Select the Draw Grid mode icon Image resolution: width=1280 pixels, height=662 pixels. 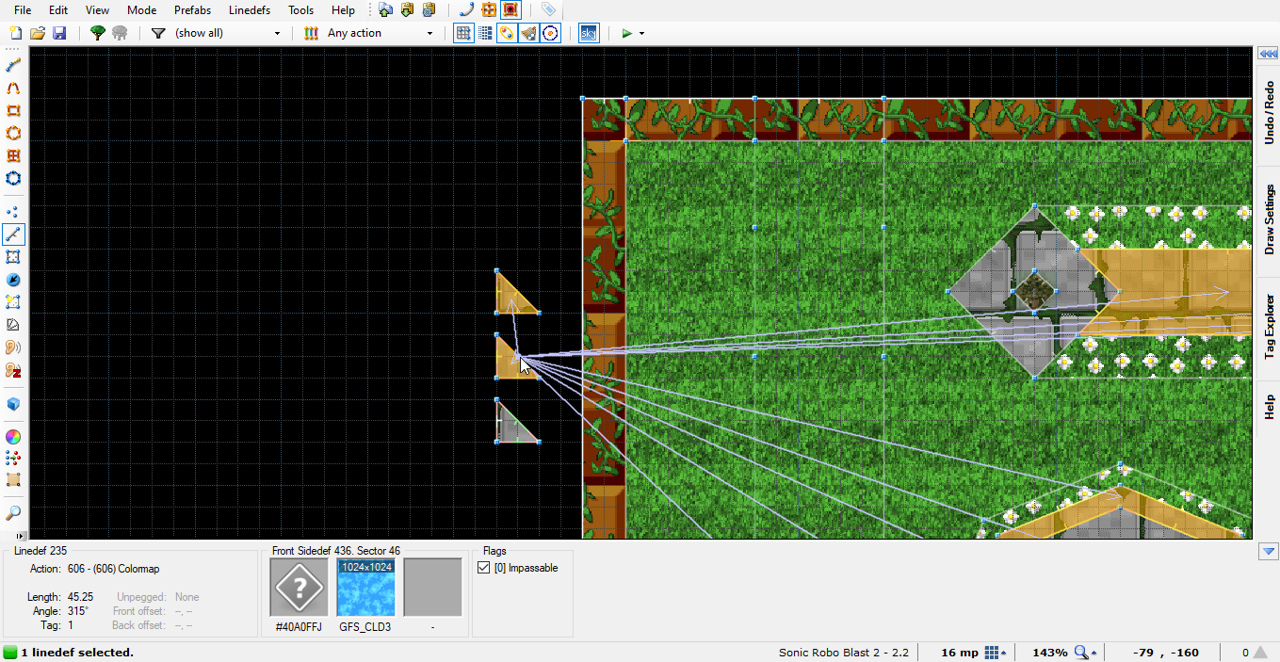click(x=14, y=156)
